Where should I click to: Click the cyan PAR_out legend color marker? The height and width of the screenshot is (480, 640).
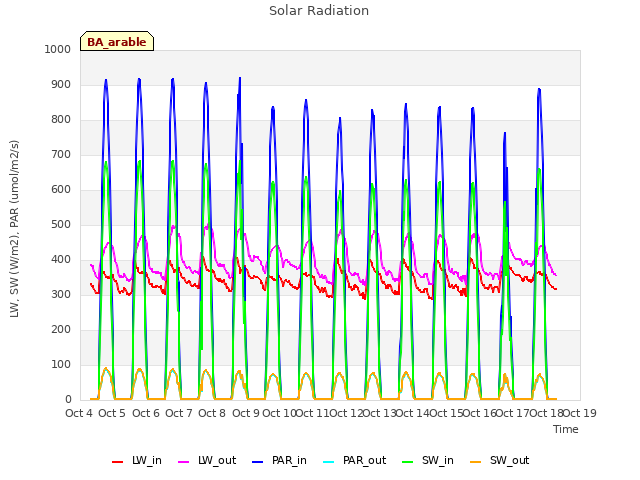329,462
